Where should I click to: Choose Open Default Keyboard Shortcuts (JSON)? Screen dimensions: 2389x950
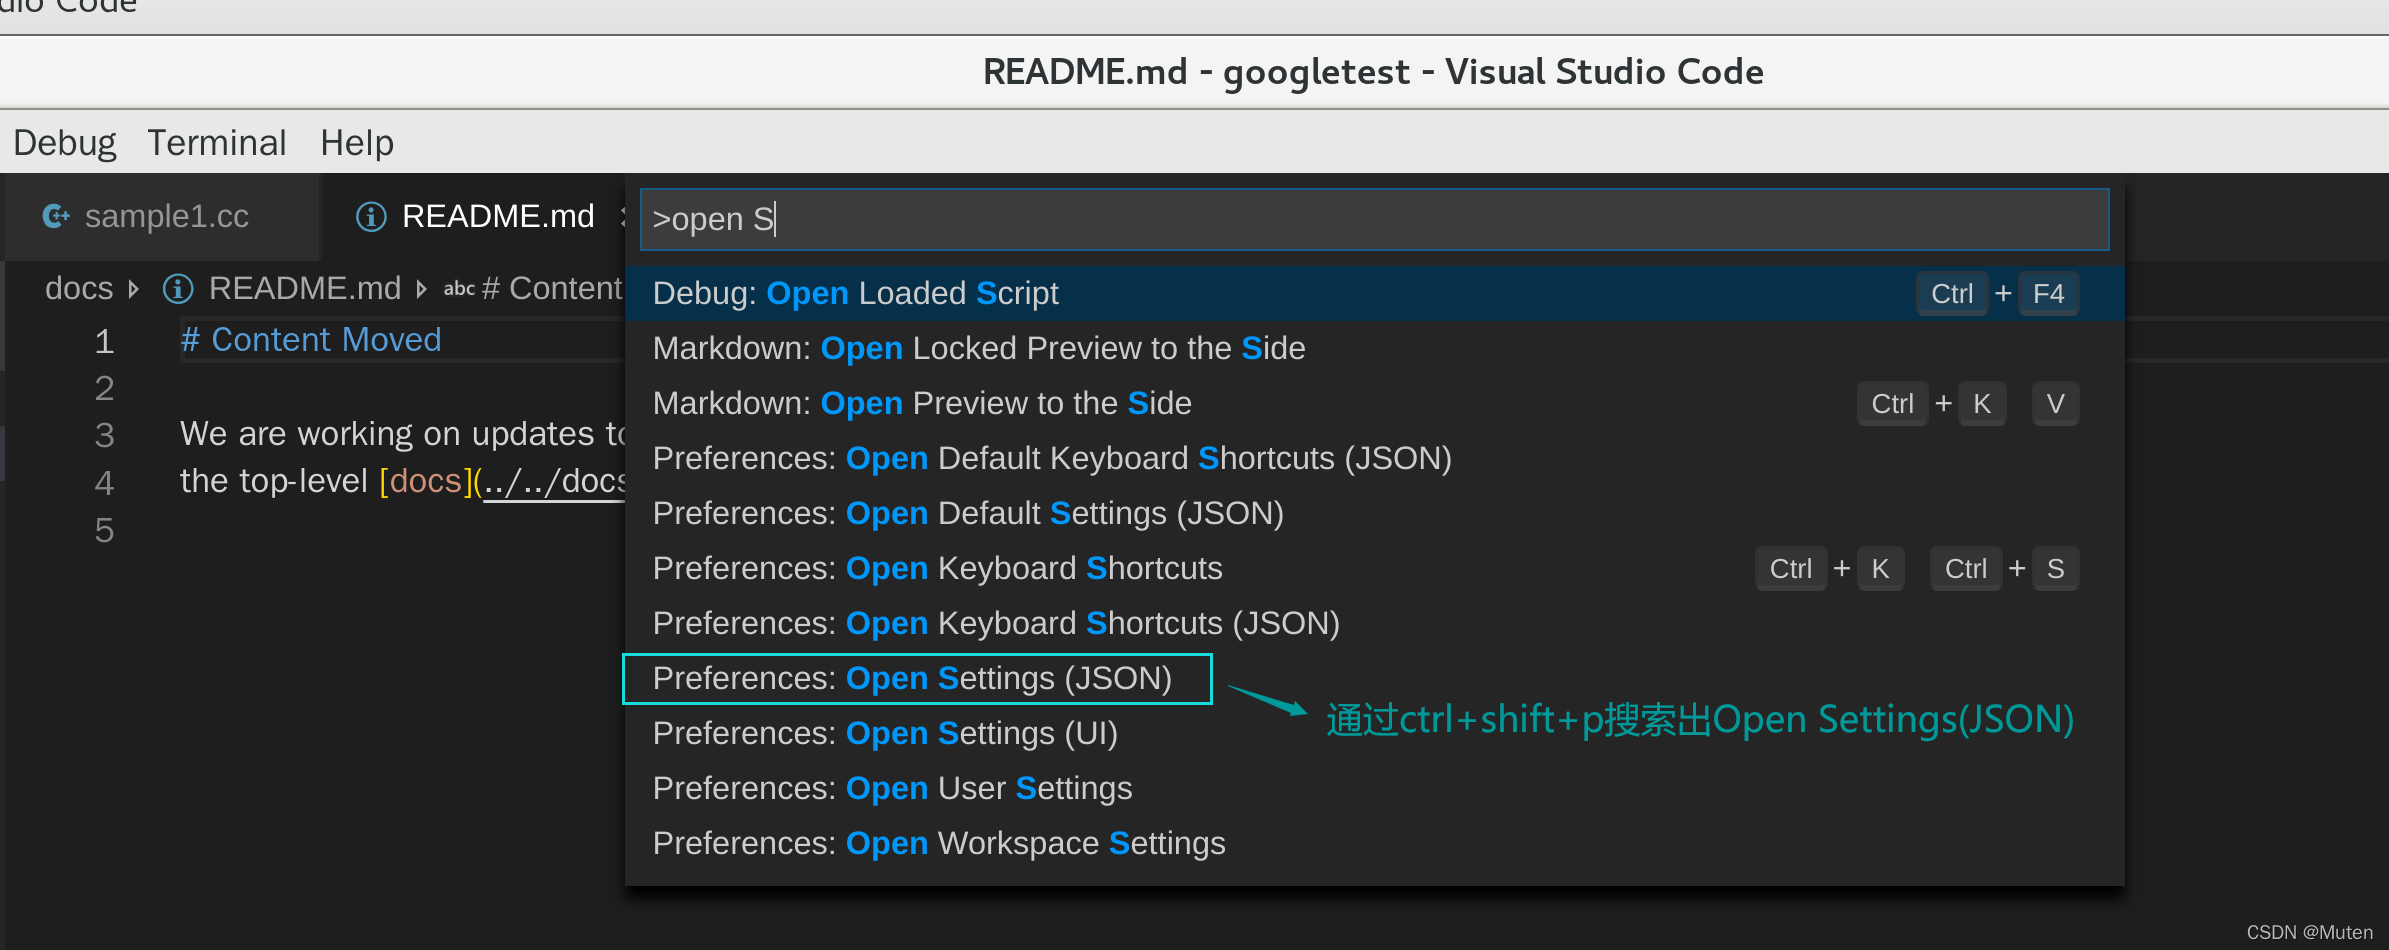[1374, 458]
